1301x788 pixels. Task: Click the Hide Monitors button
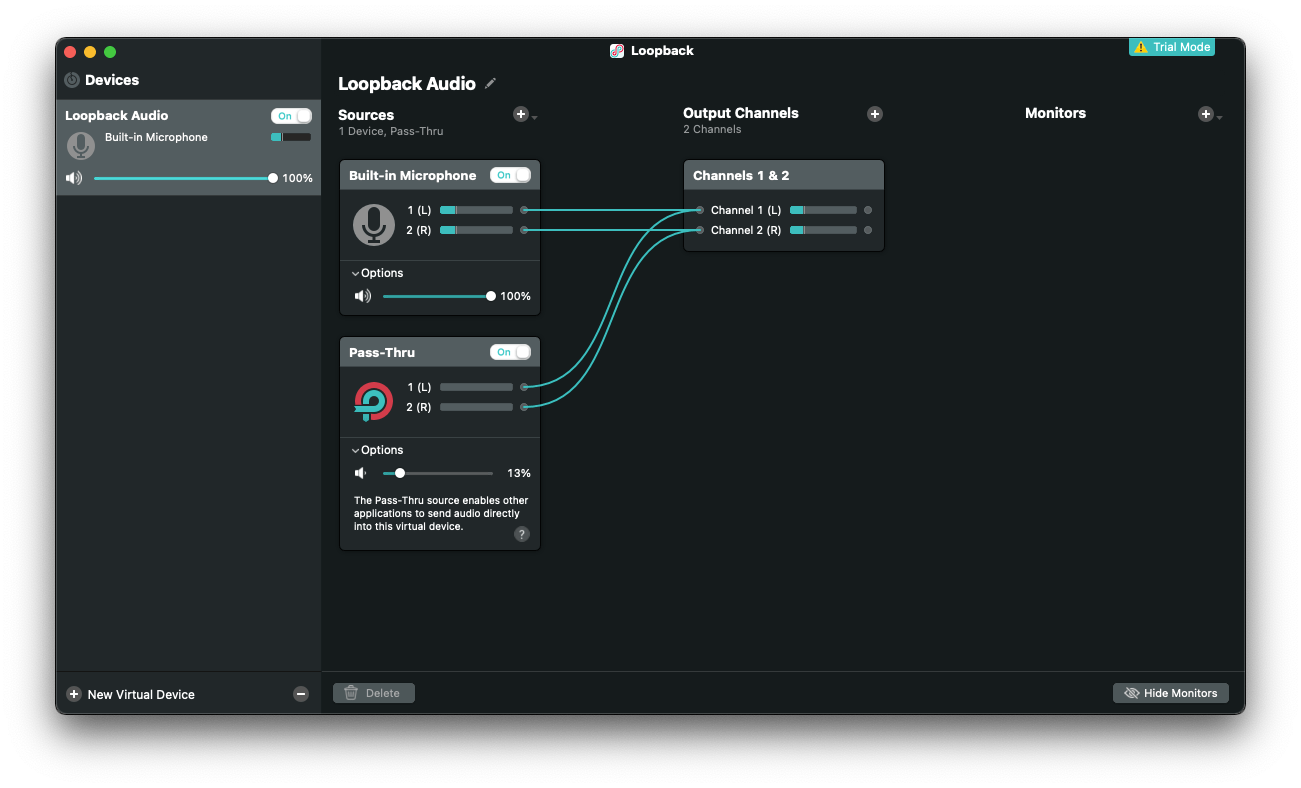pyautogui.click(x=1170, y=693)
